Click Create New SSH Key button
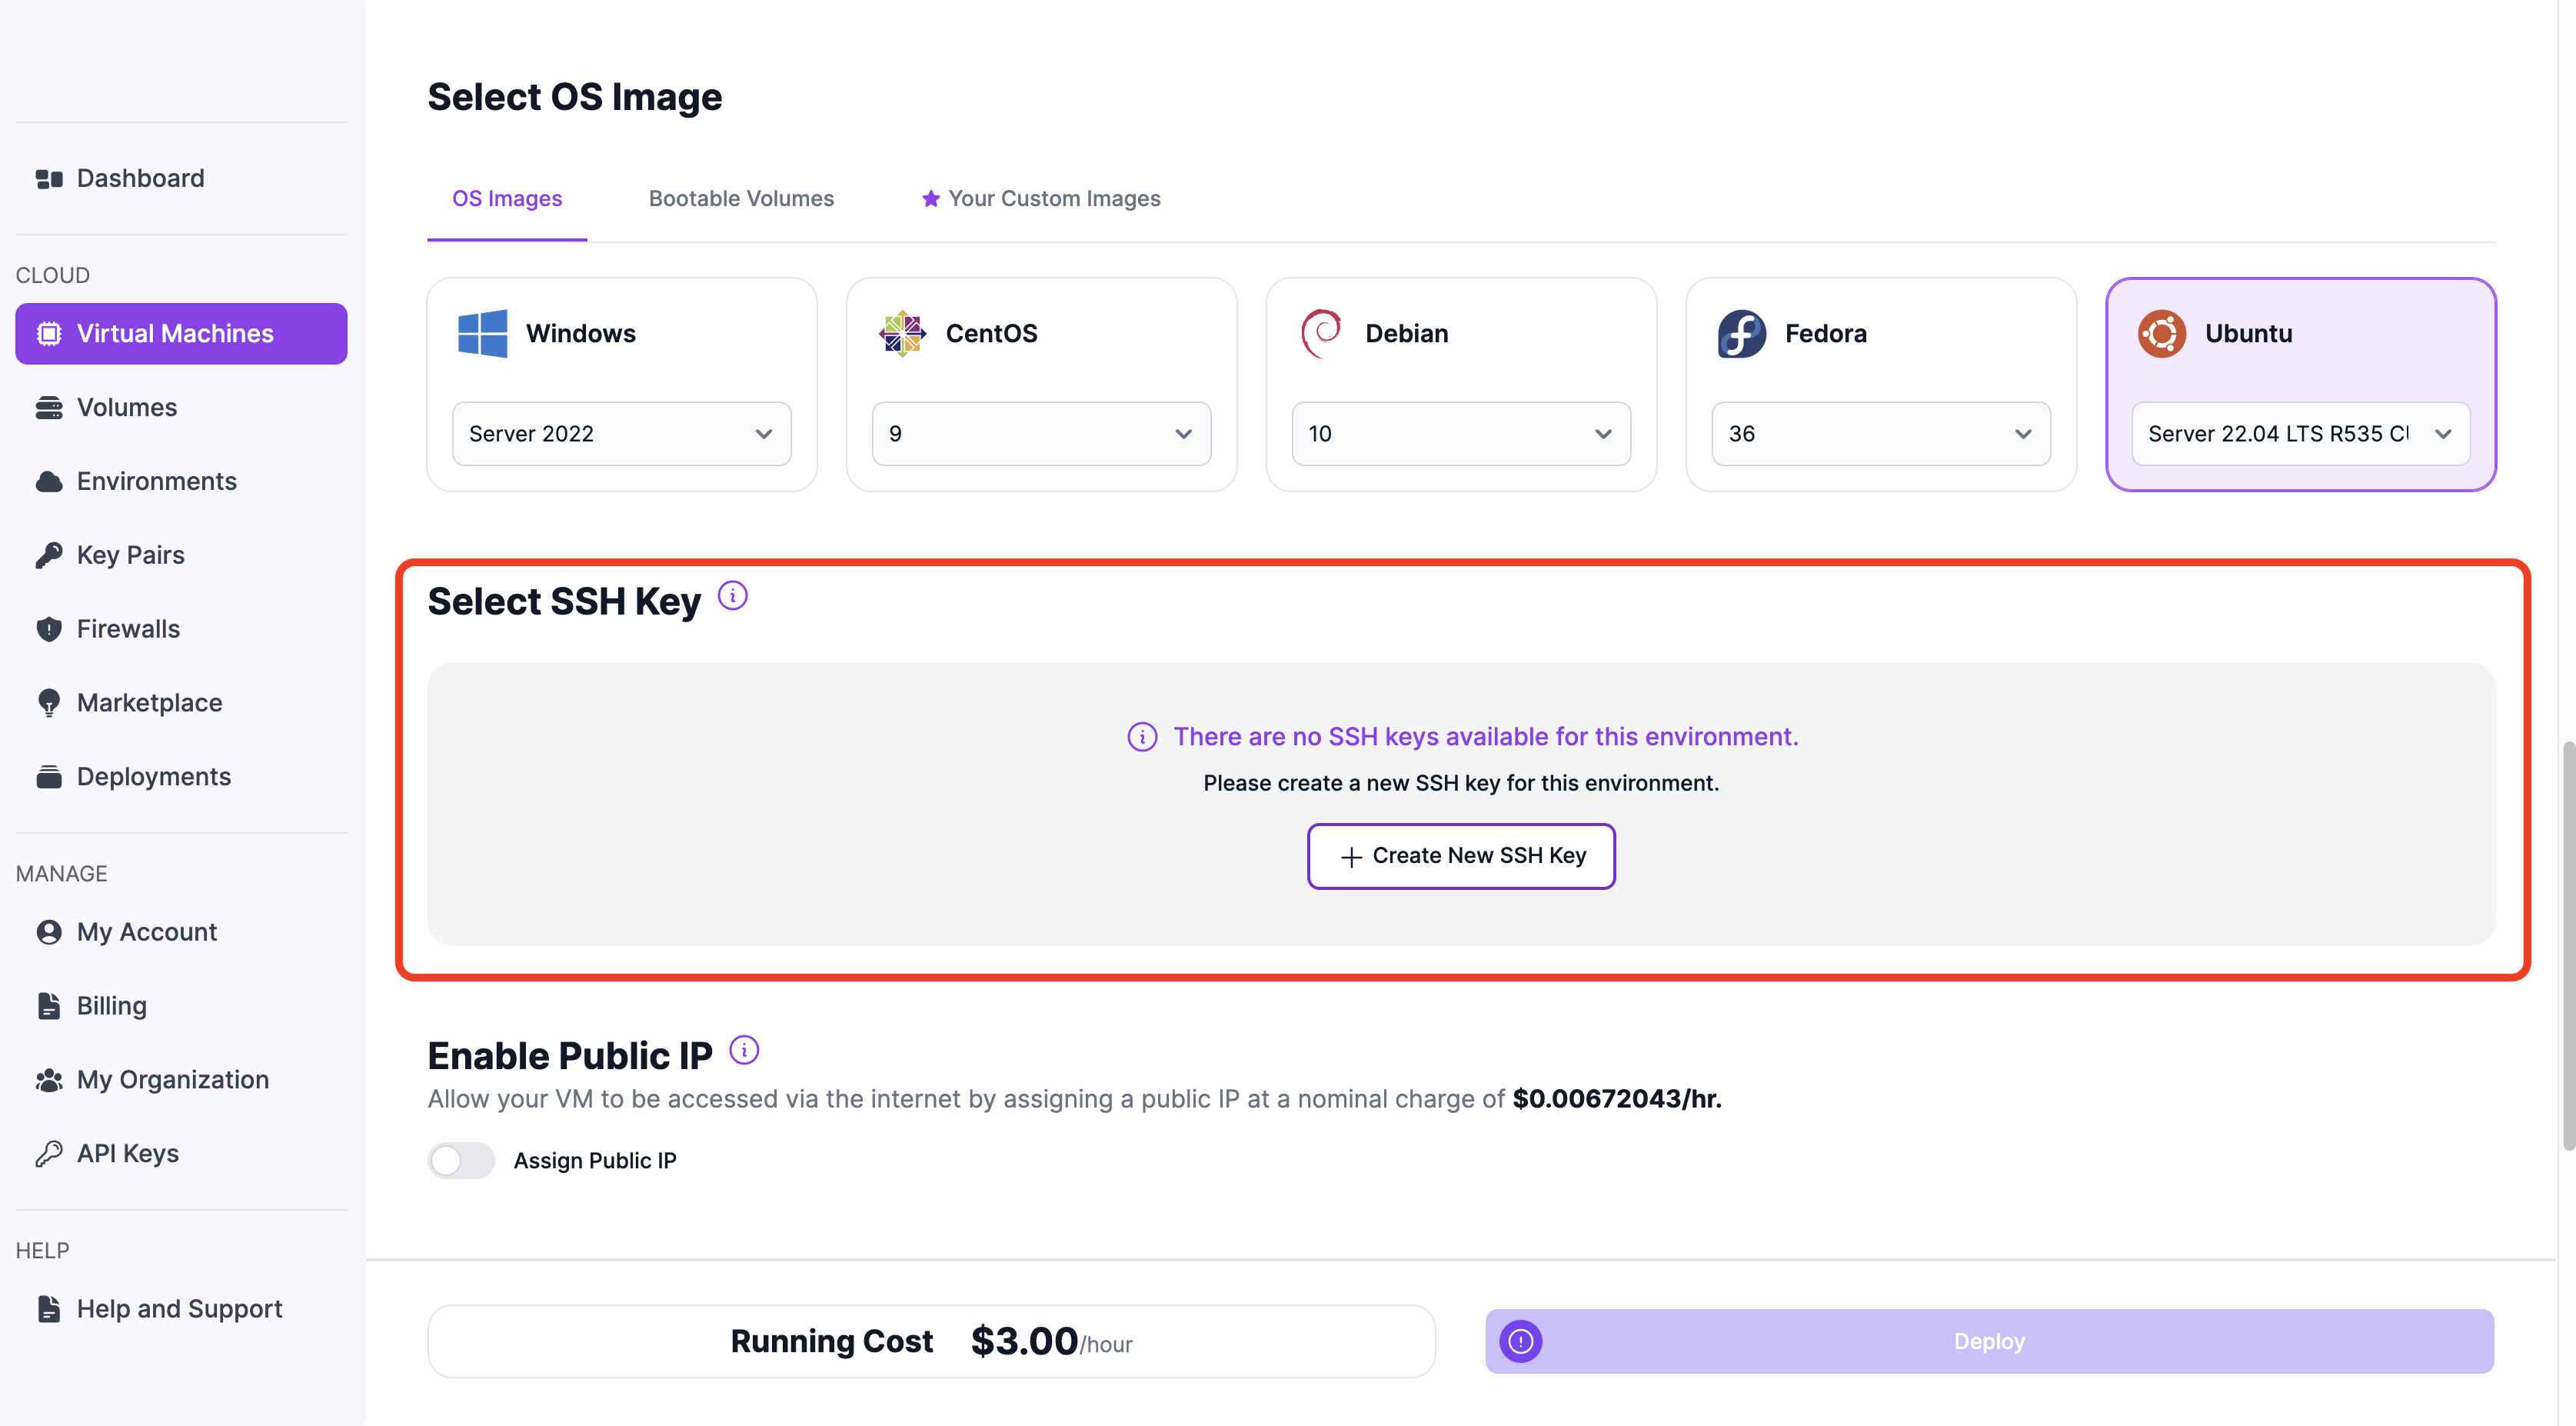 (1460, 856)
